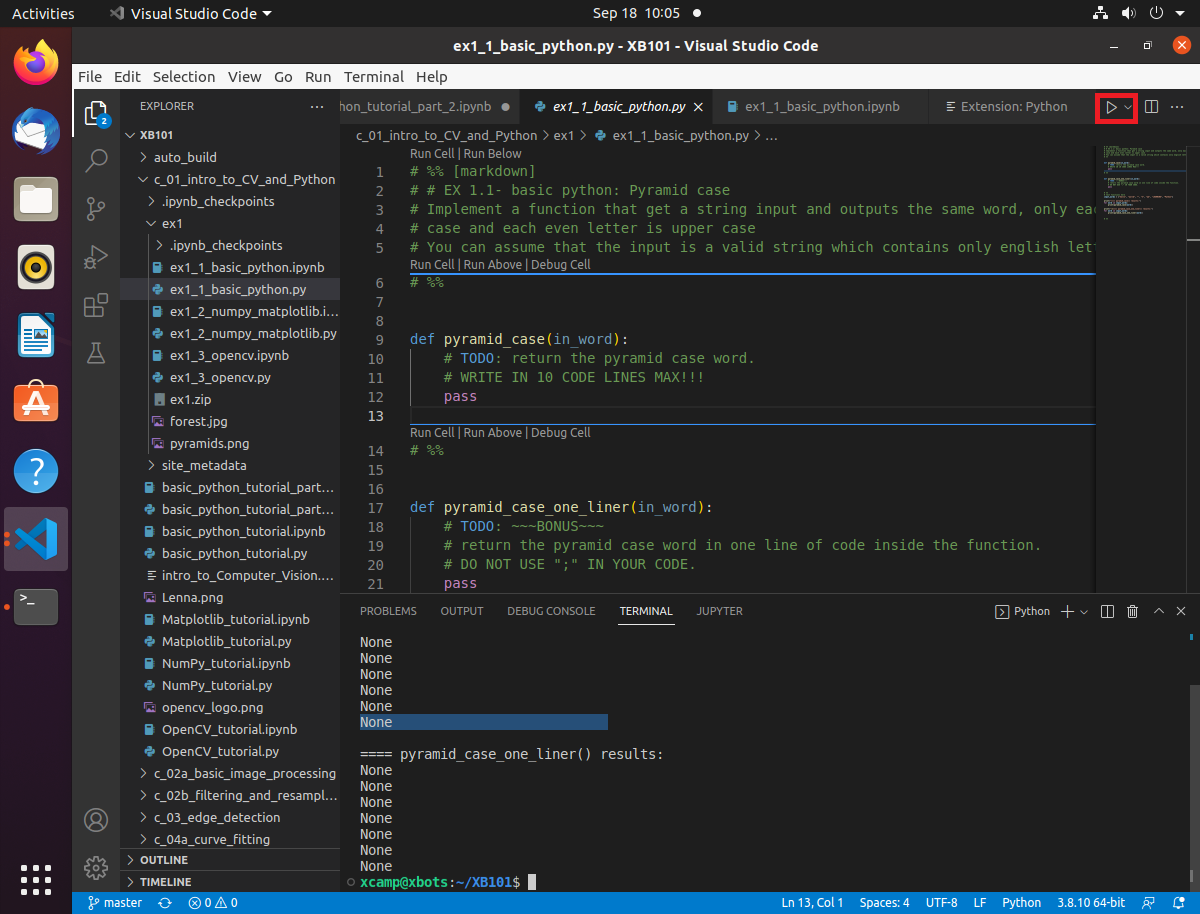
Task: Select Python language mode in status bar
Action: pyautogui.click(x=1021, y=902)
